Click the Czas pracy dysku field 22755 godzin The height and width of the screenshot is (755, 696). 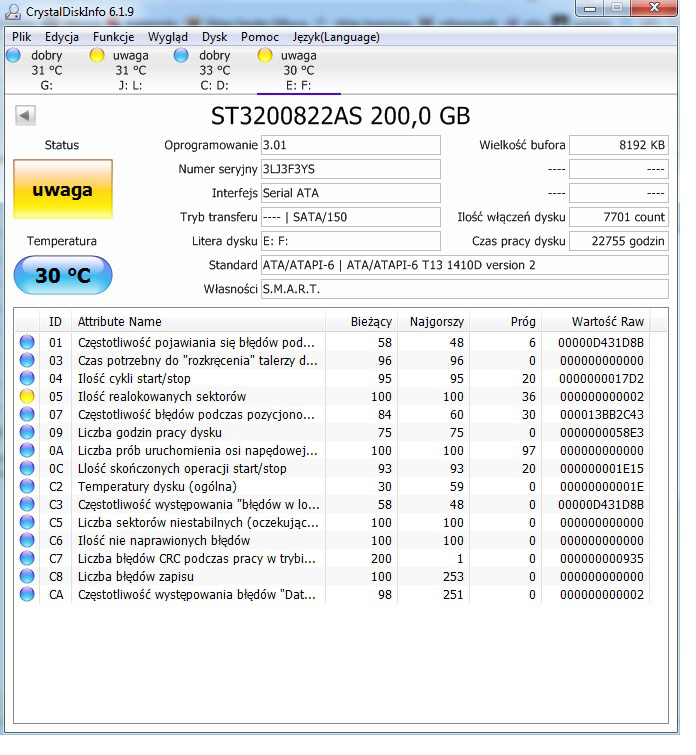point(619,241)
